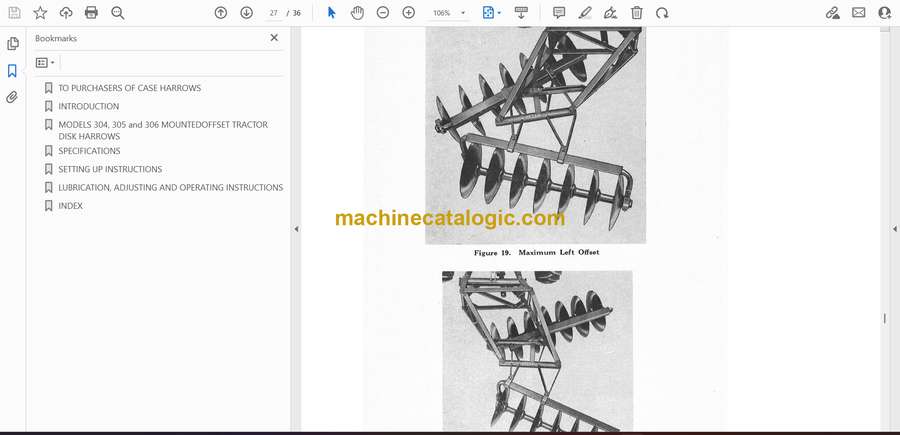
Task: Click the page number input field
Action: pos(273,13)
